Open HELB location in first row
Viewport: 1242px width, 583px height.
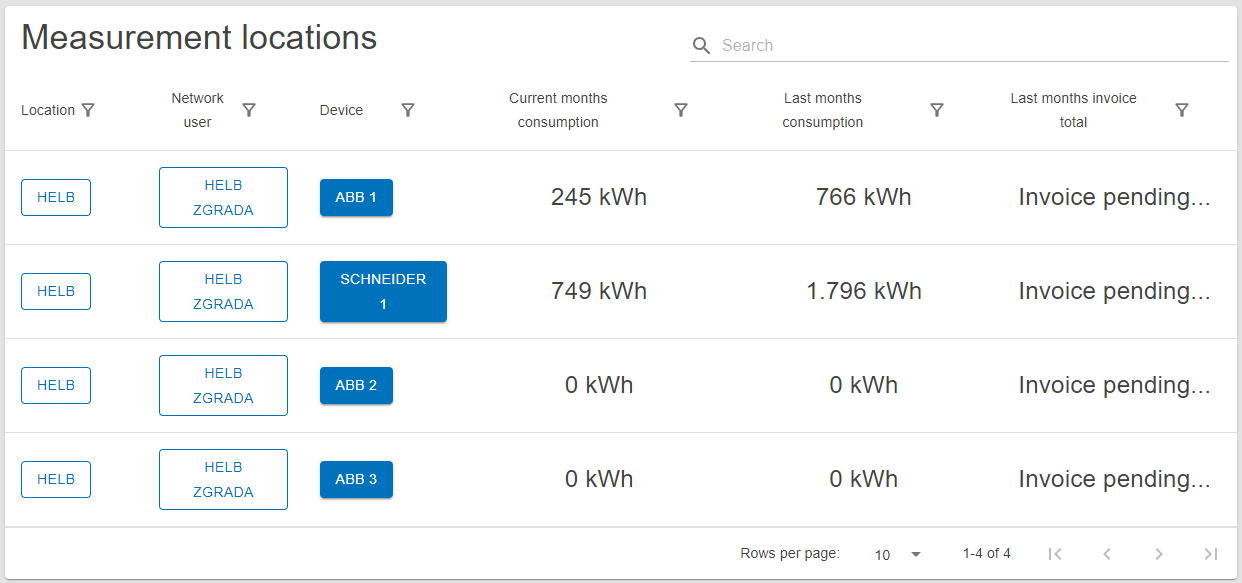coord(56,198)
